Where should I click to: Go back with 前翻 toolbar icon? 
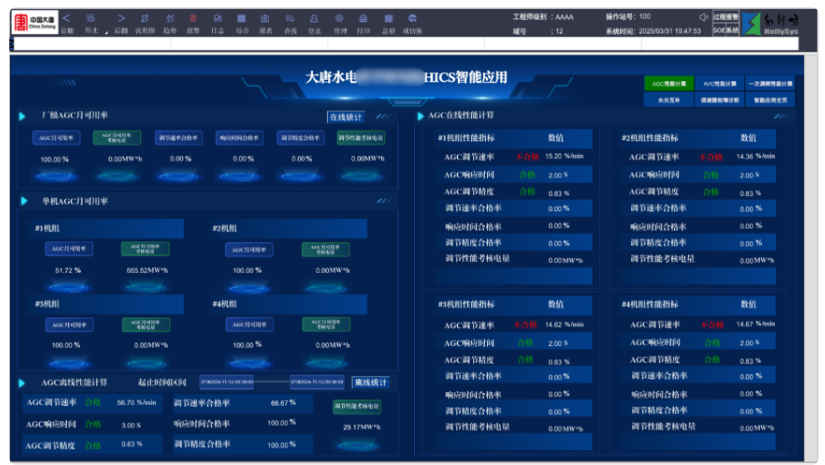[x=67, y=23]
